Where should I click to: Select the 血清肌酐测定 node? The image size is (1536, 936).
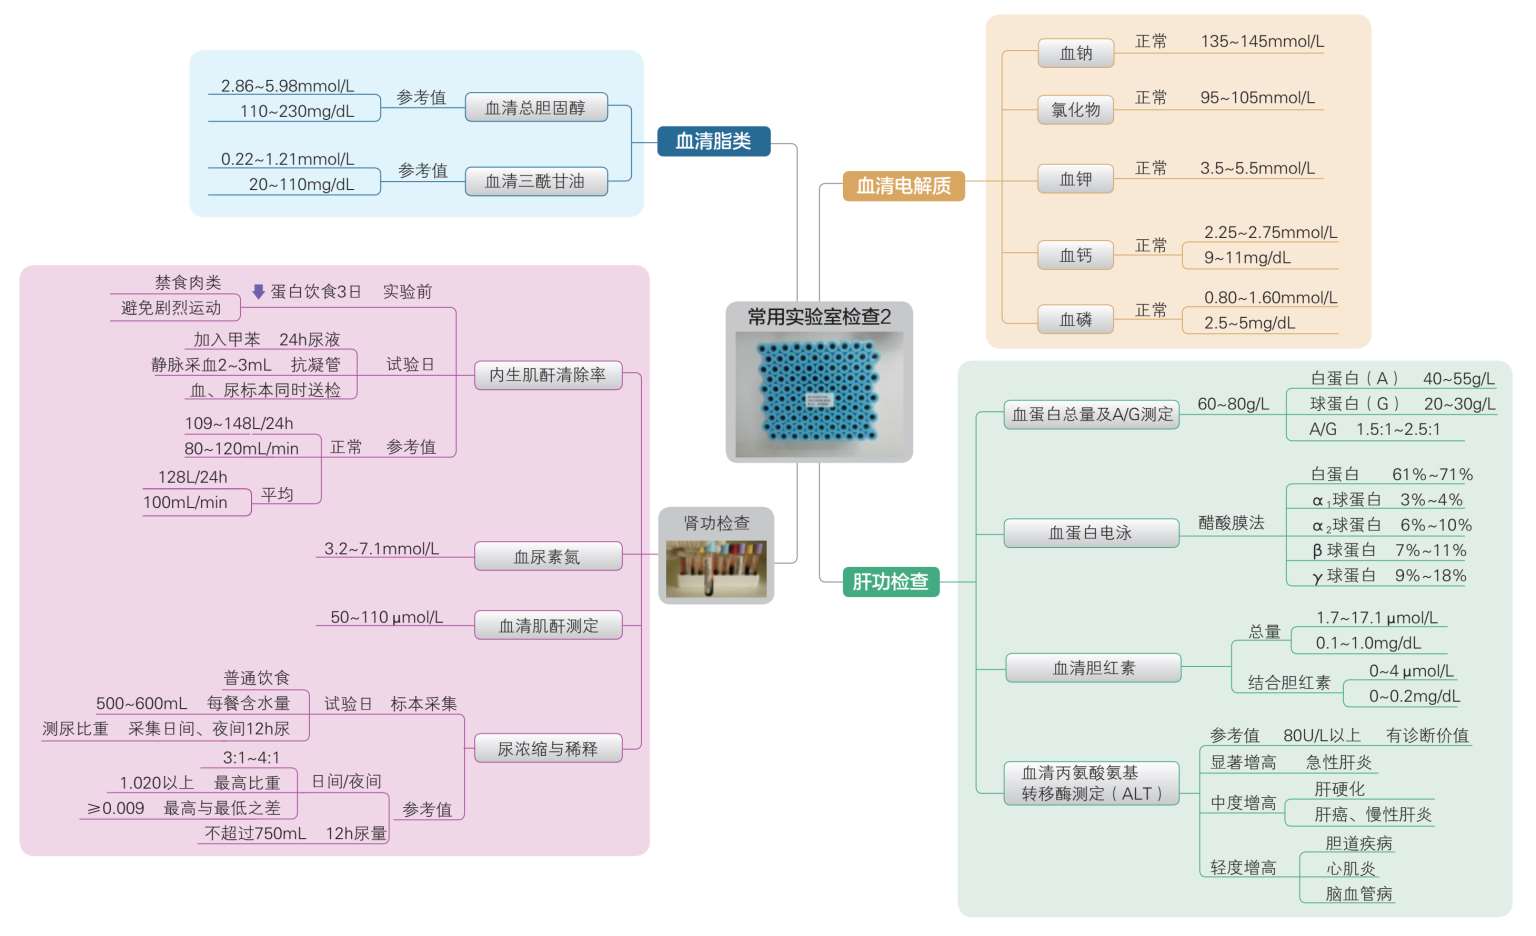(548, 626)
